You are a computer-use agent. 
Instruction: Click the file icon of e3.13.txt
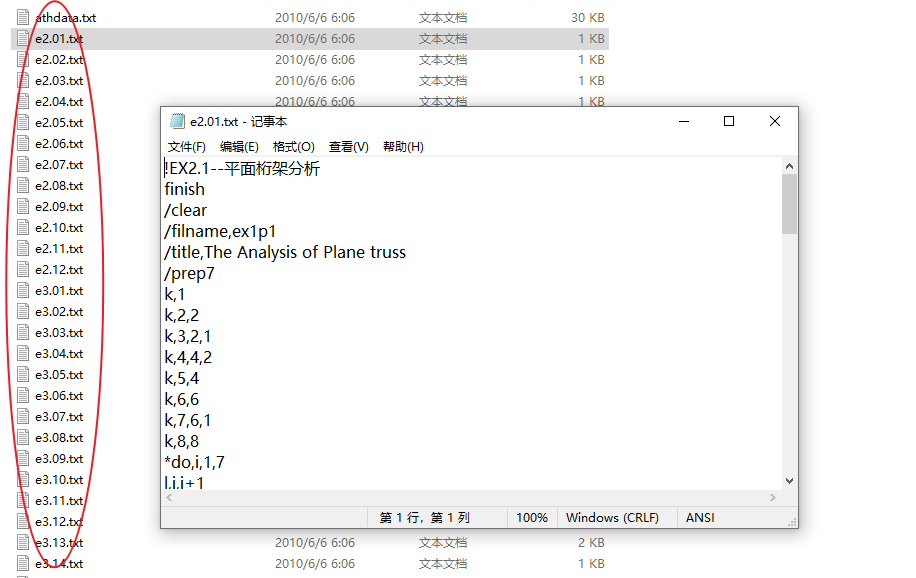click(23, 543)
